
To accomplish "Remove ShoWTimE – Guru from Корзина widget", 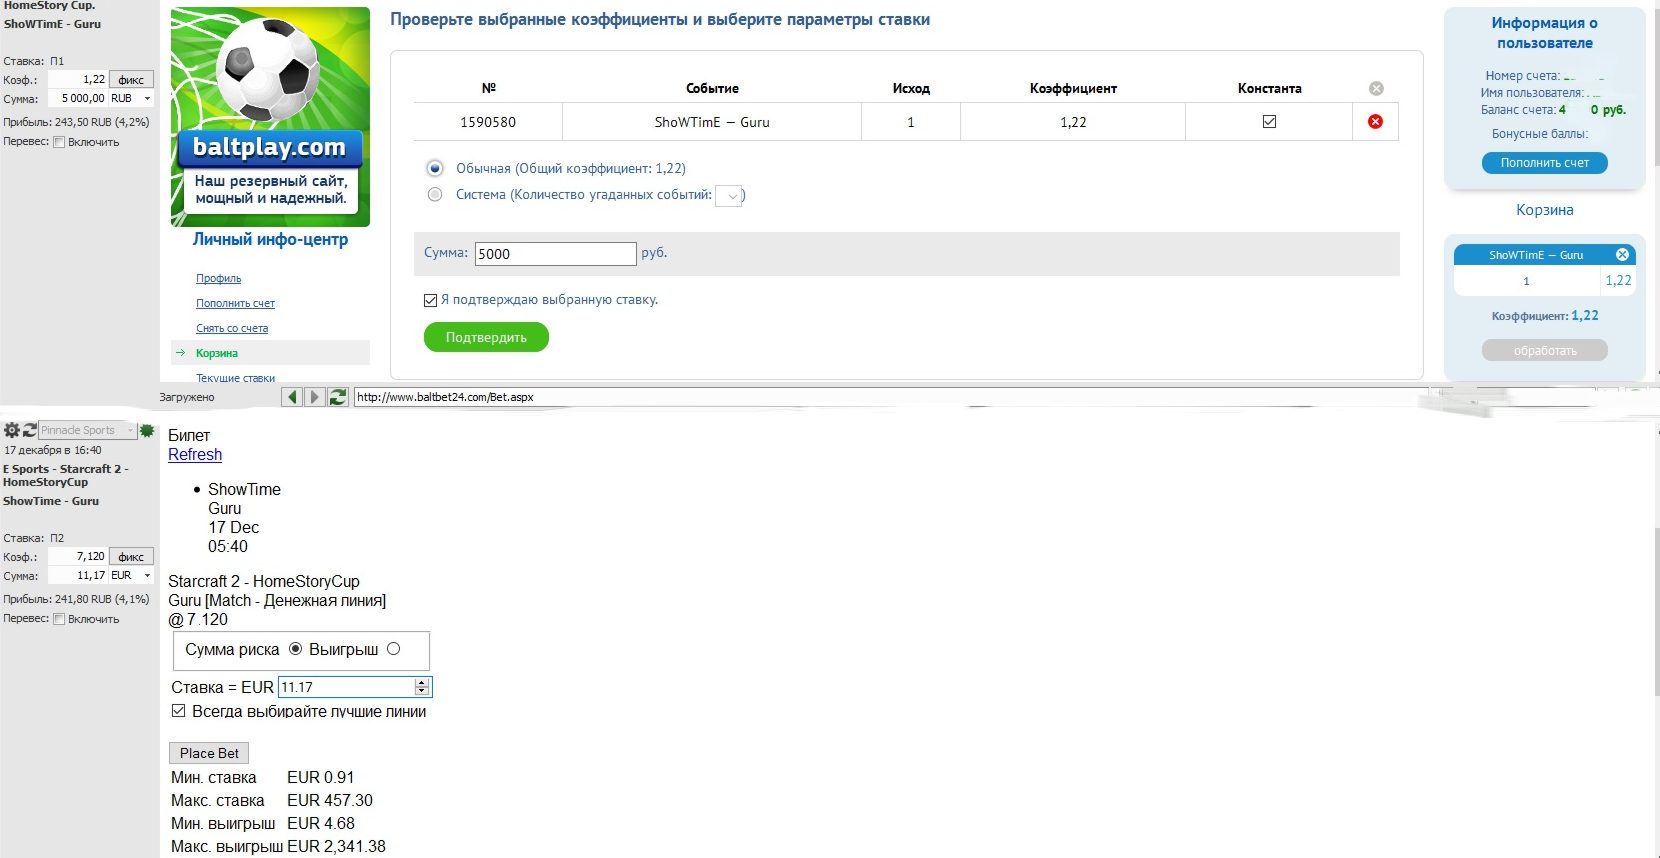I will tap(1622, 255).
